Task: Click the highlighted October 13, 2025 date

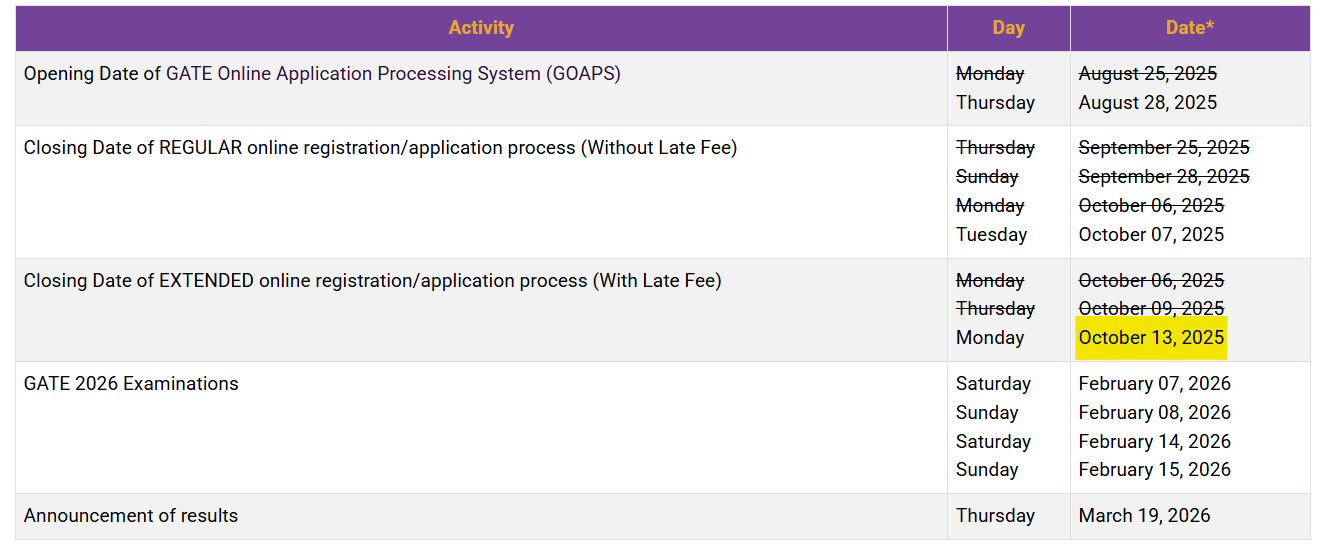Action: pos(1151,338)
